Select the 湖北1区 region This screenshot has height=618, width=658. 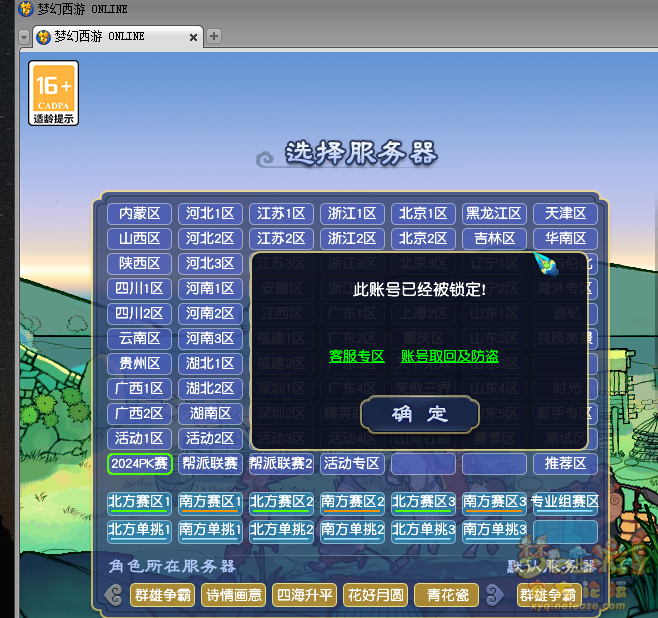point(210,363)
